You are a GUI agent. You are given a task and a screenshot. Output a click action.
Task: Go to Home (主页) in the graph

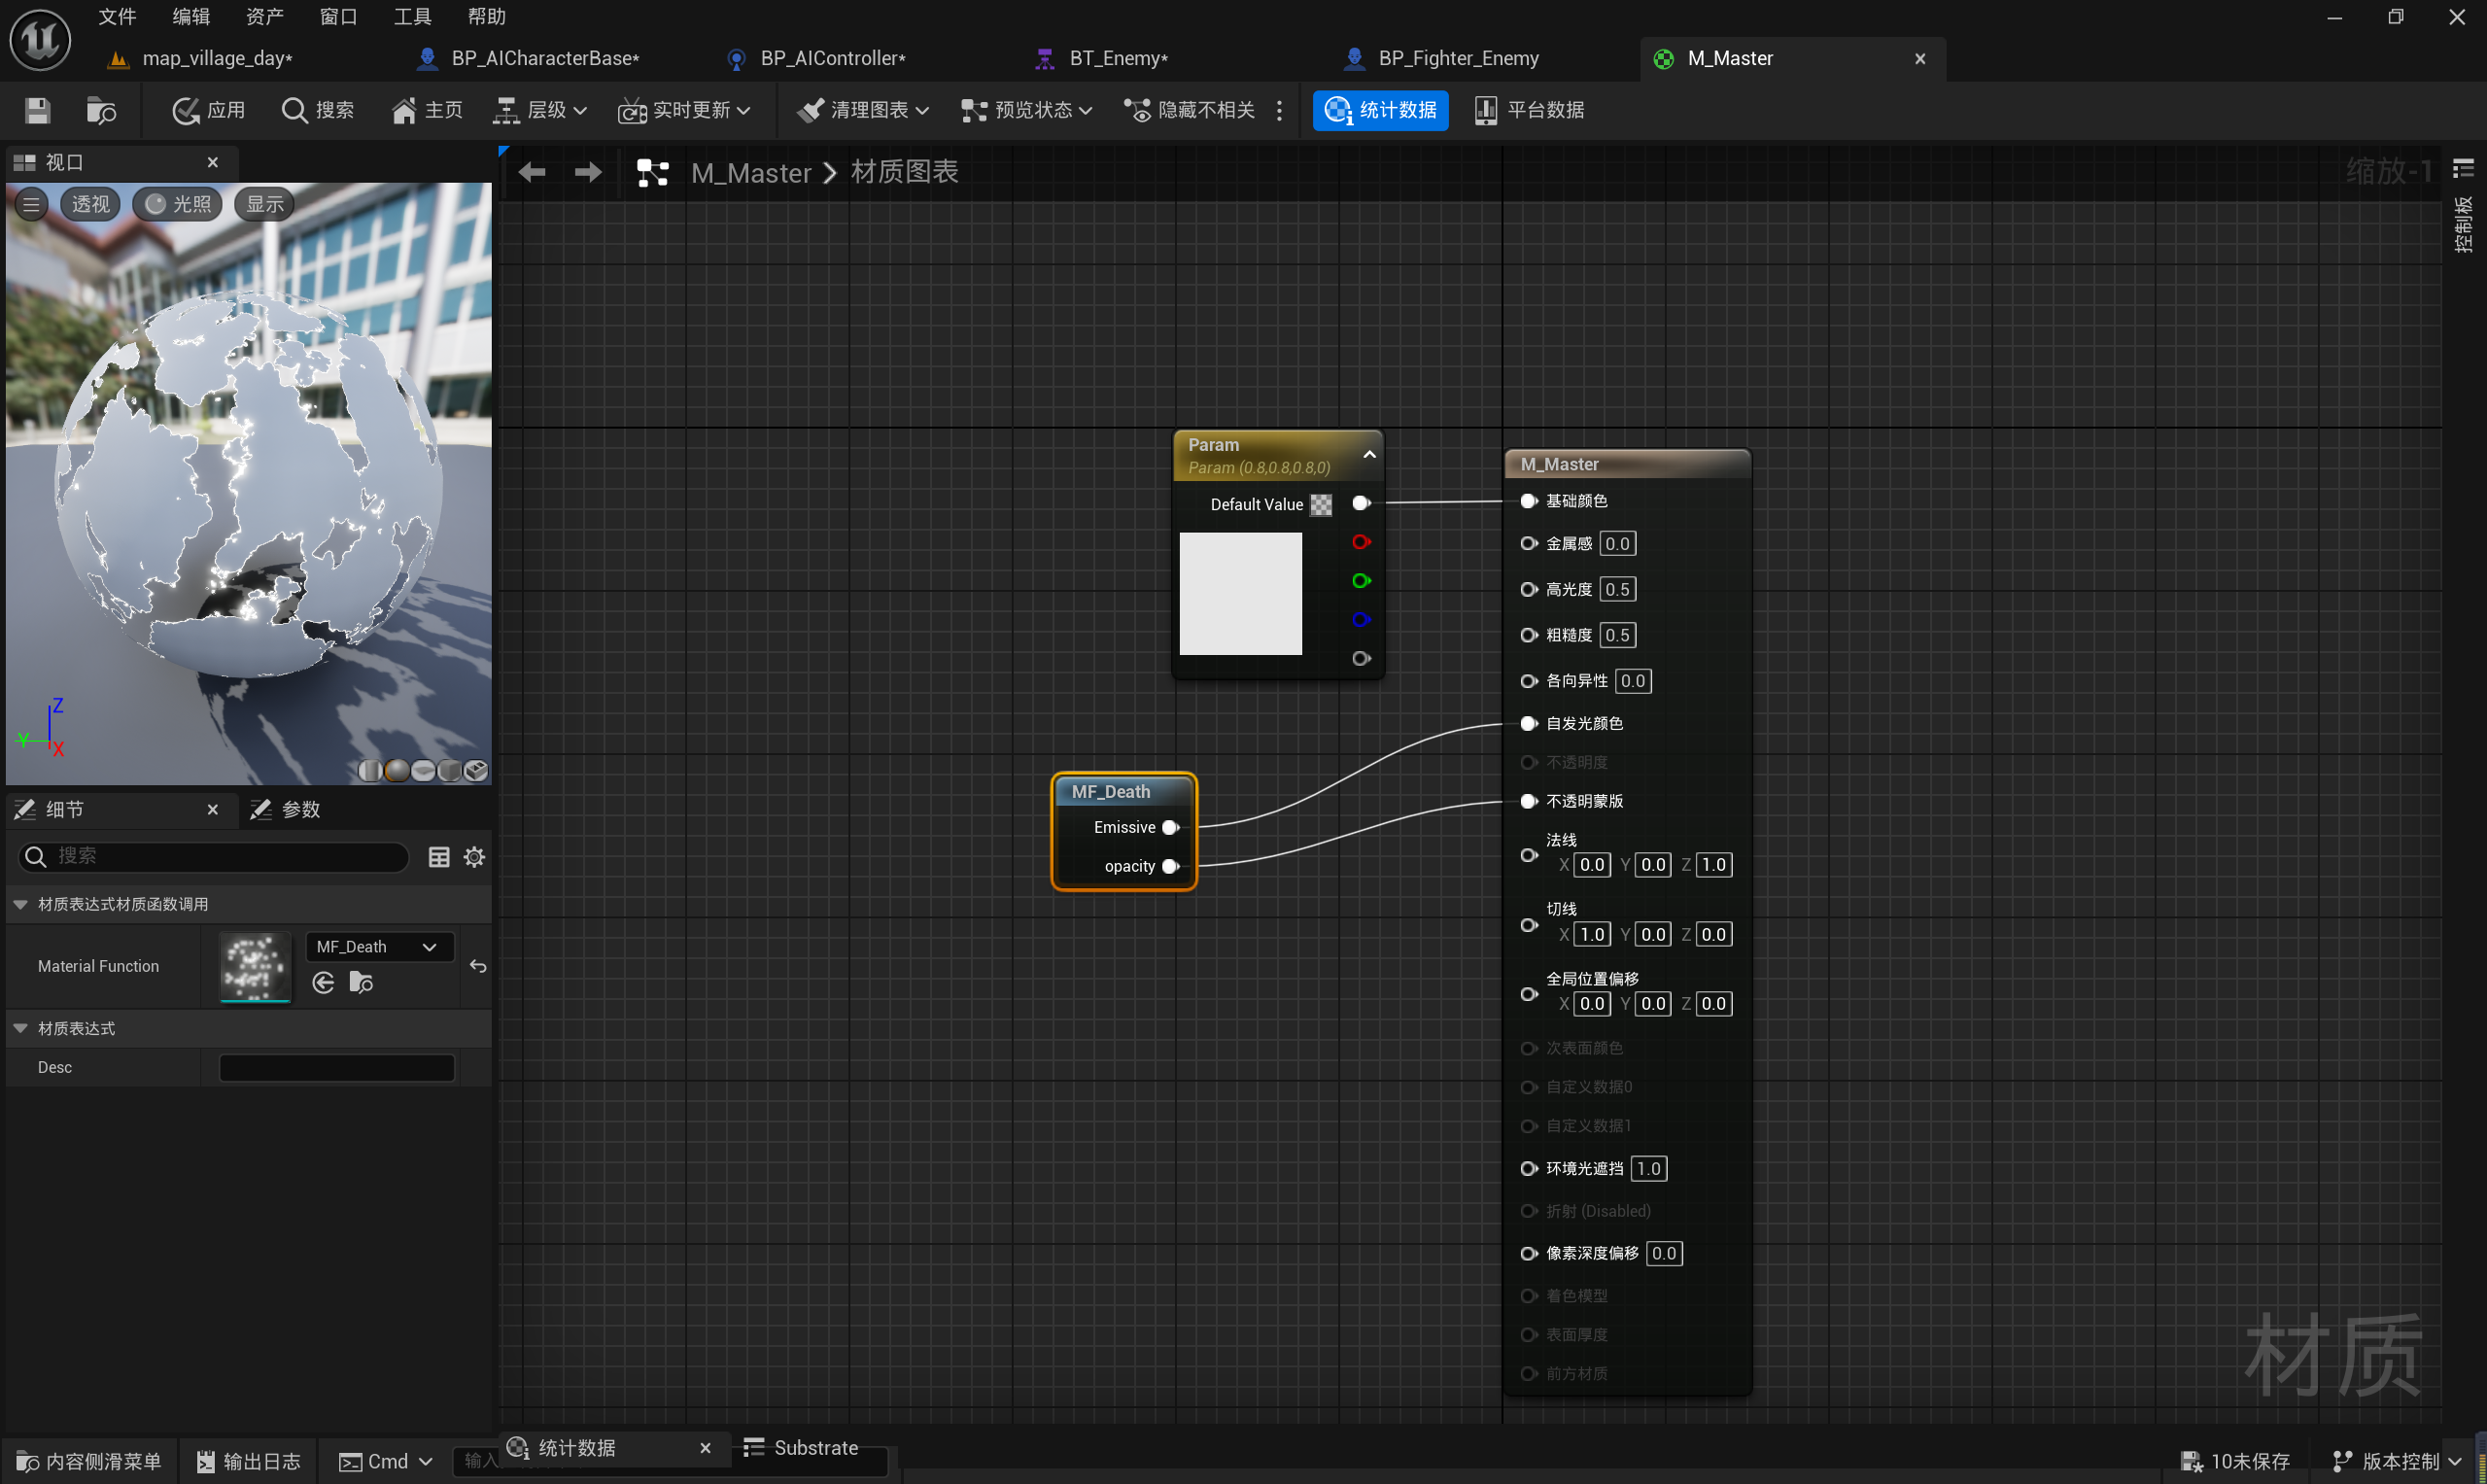coord(427,110)
